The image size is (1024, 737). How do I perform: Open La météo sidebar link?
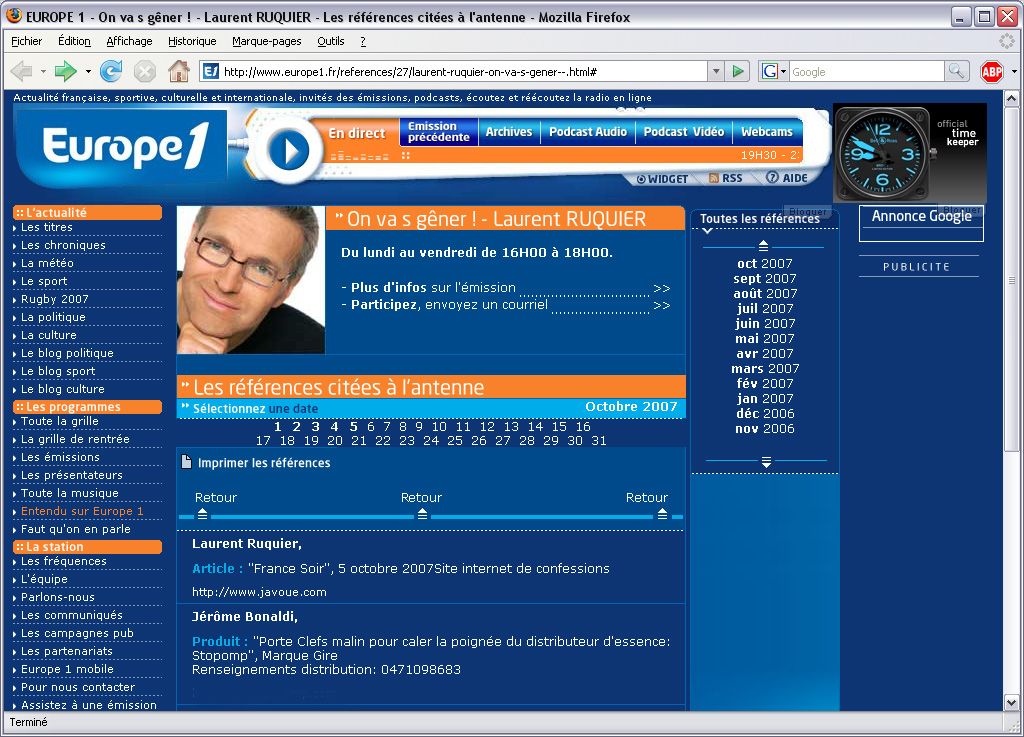pyautogui.click(x=47, y=263)
